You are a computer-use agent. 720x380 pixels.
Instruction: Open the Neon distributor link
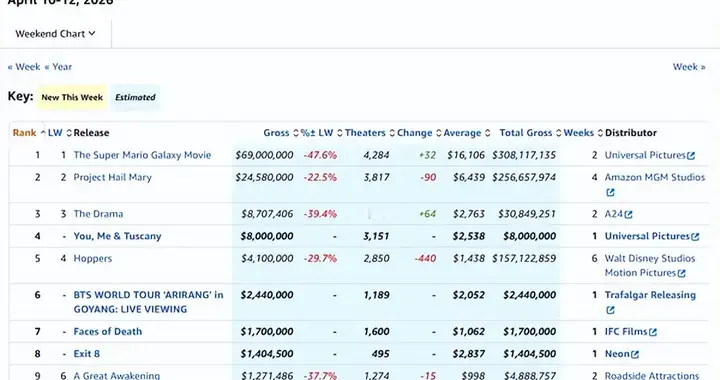tap(617, 354)
